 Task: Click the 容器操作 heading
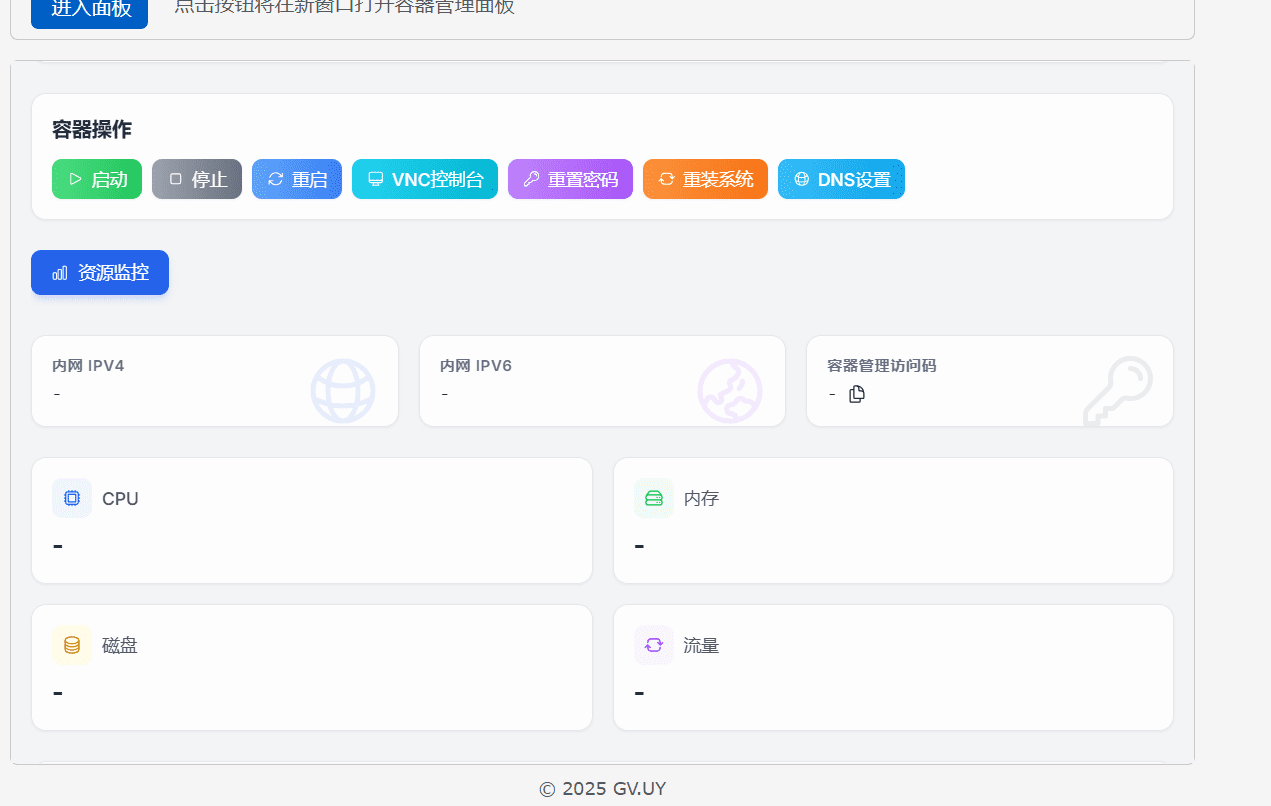tap(92, 130)
